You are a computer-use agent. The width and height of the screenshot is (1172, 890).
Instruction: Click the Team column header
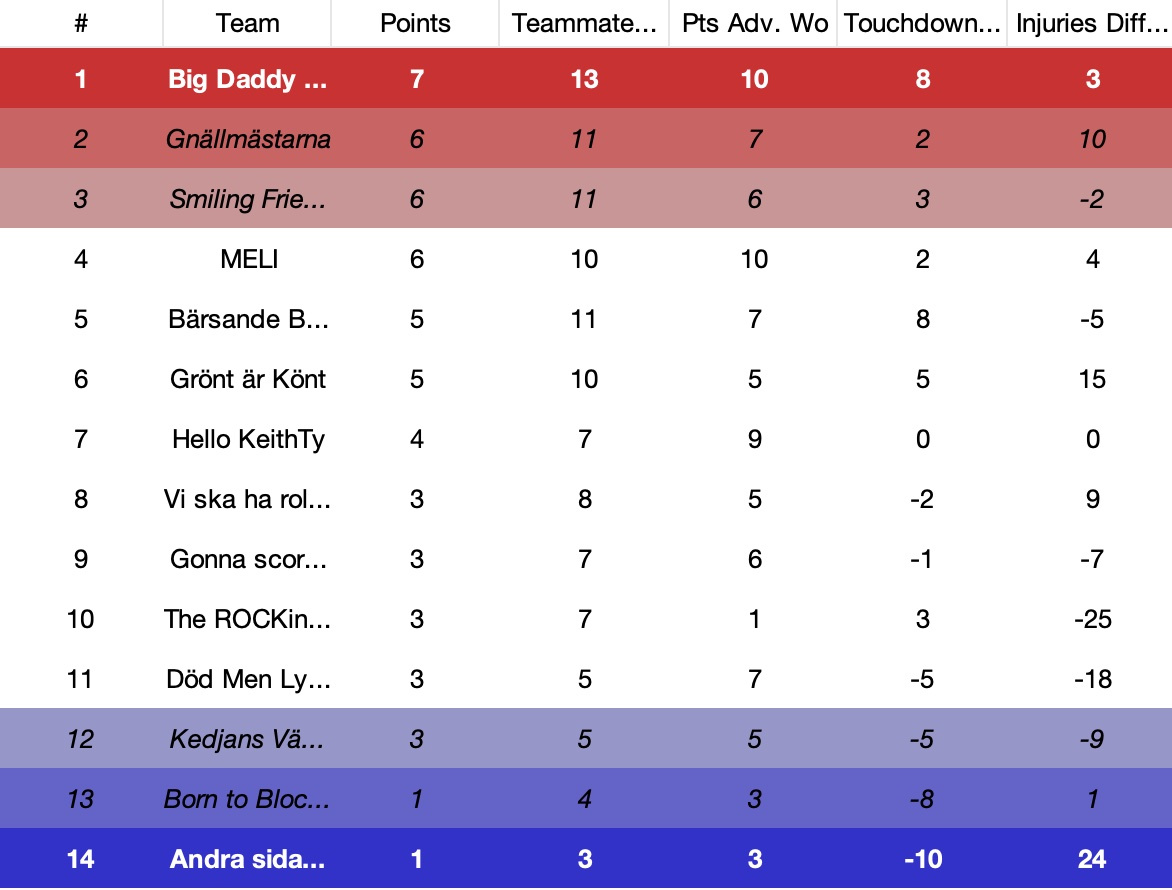pyautogui.click(x=247, y=23)
